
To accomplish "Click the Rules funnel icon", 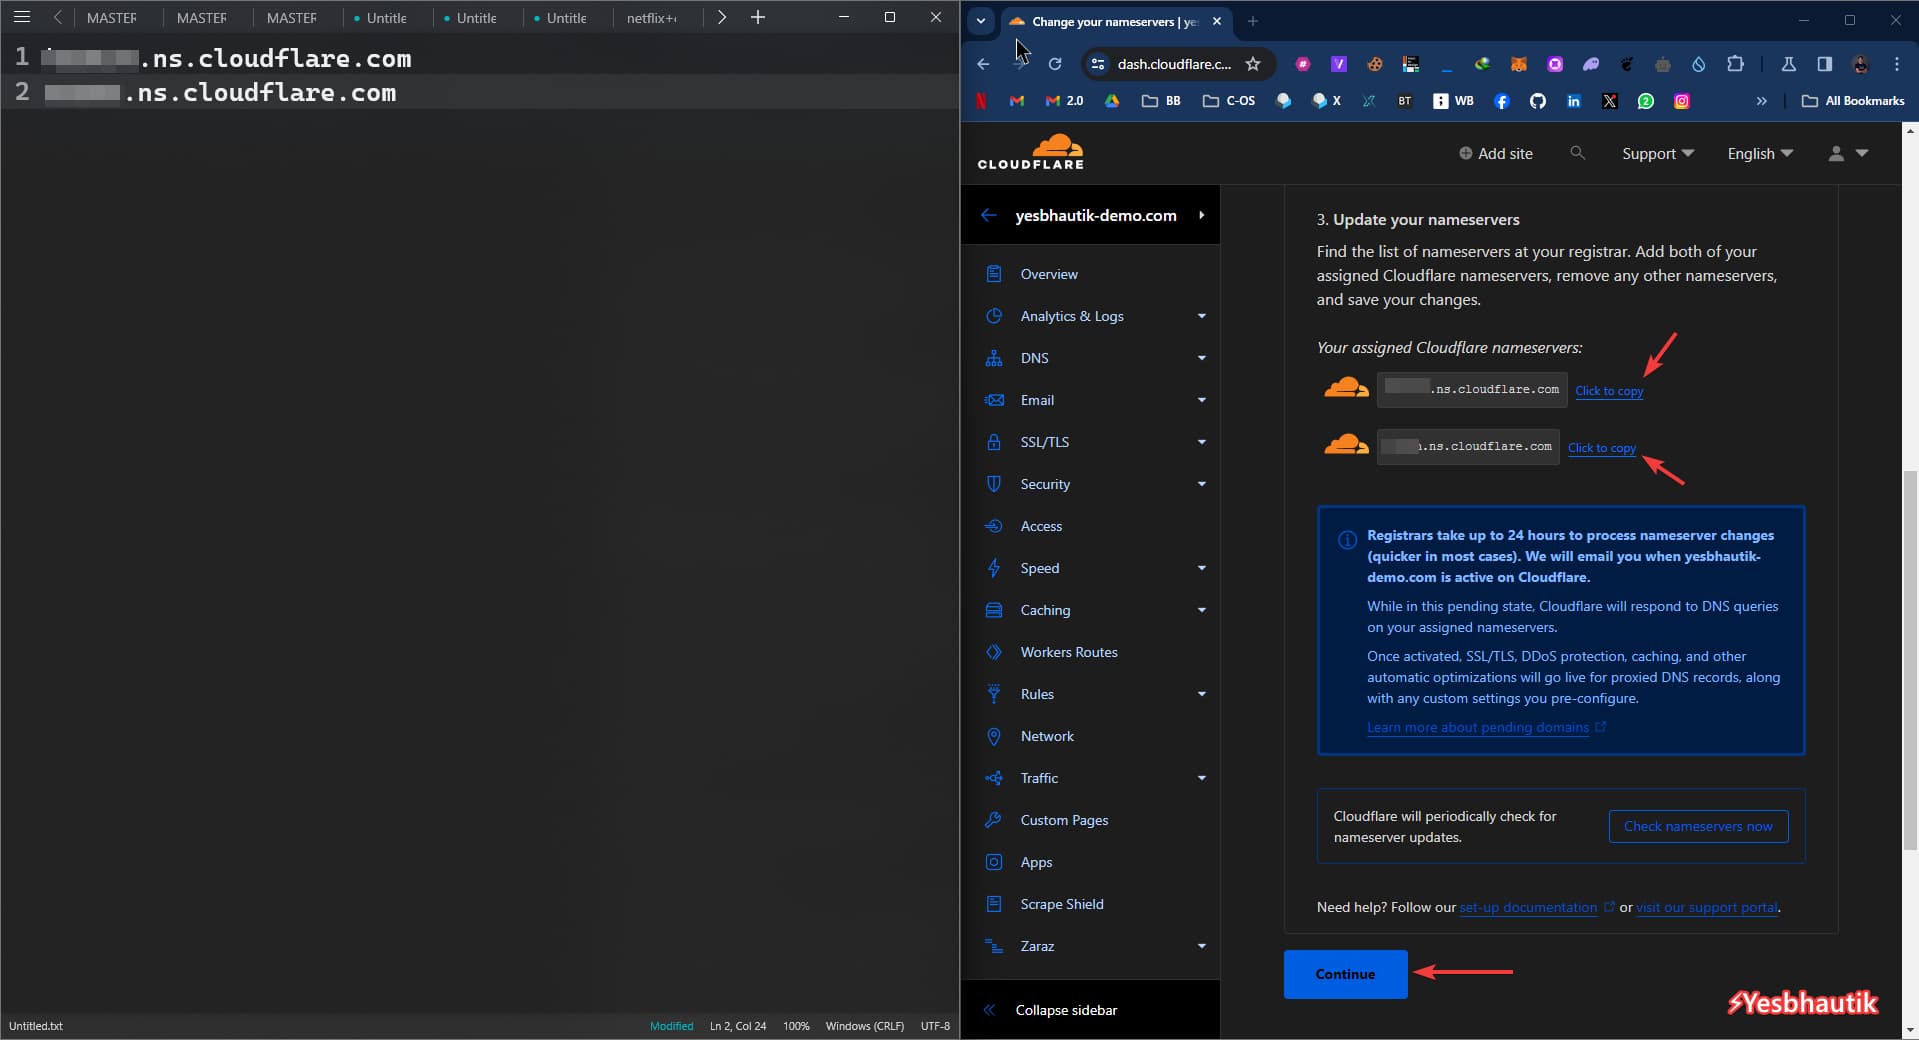I will 993,694.
